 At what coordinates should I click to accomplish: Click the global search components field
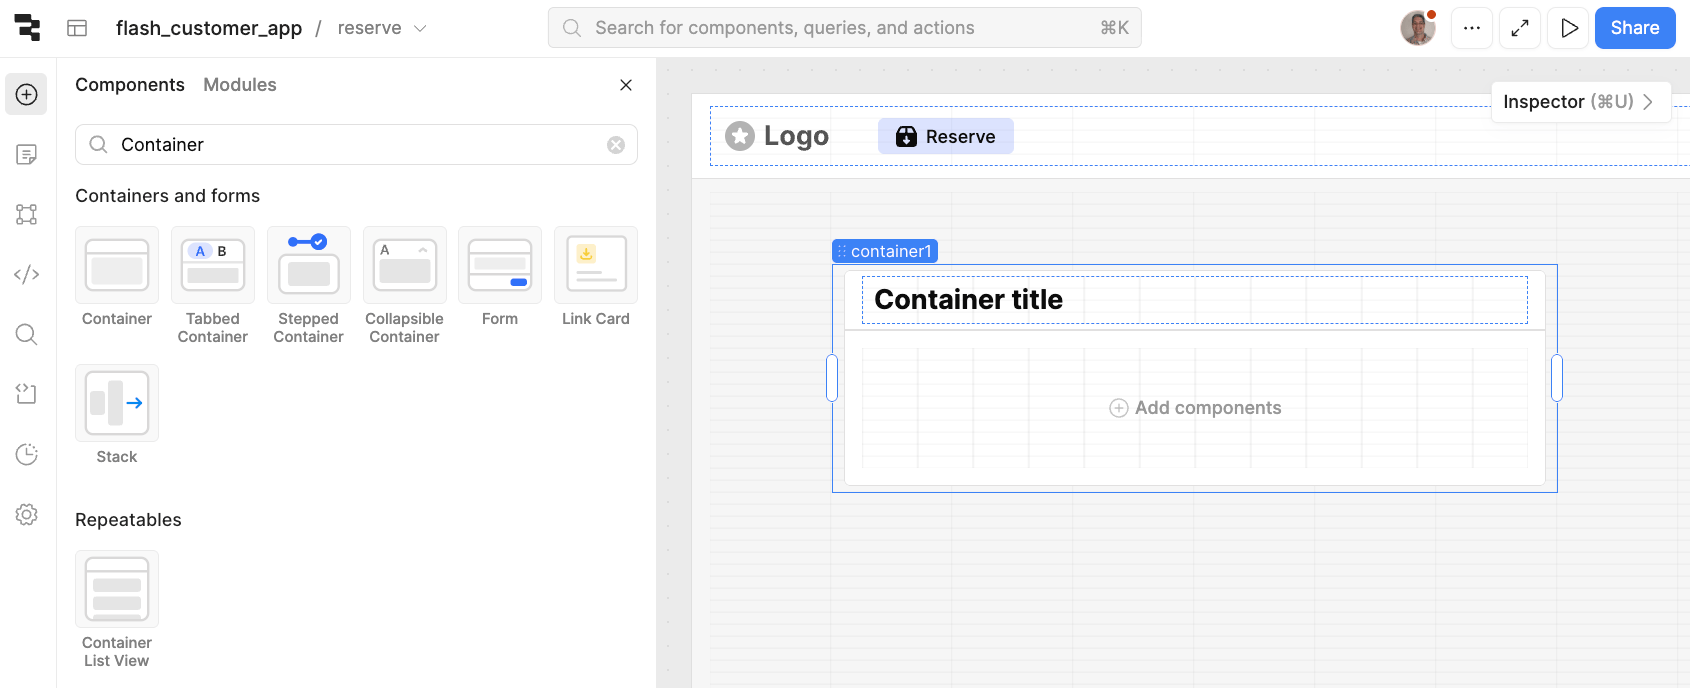(844, 28)
